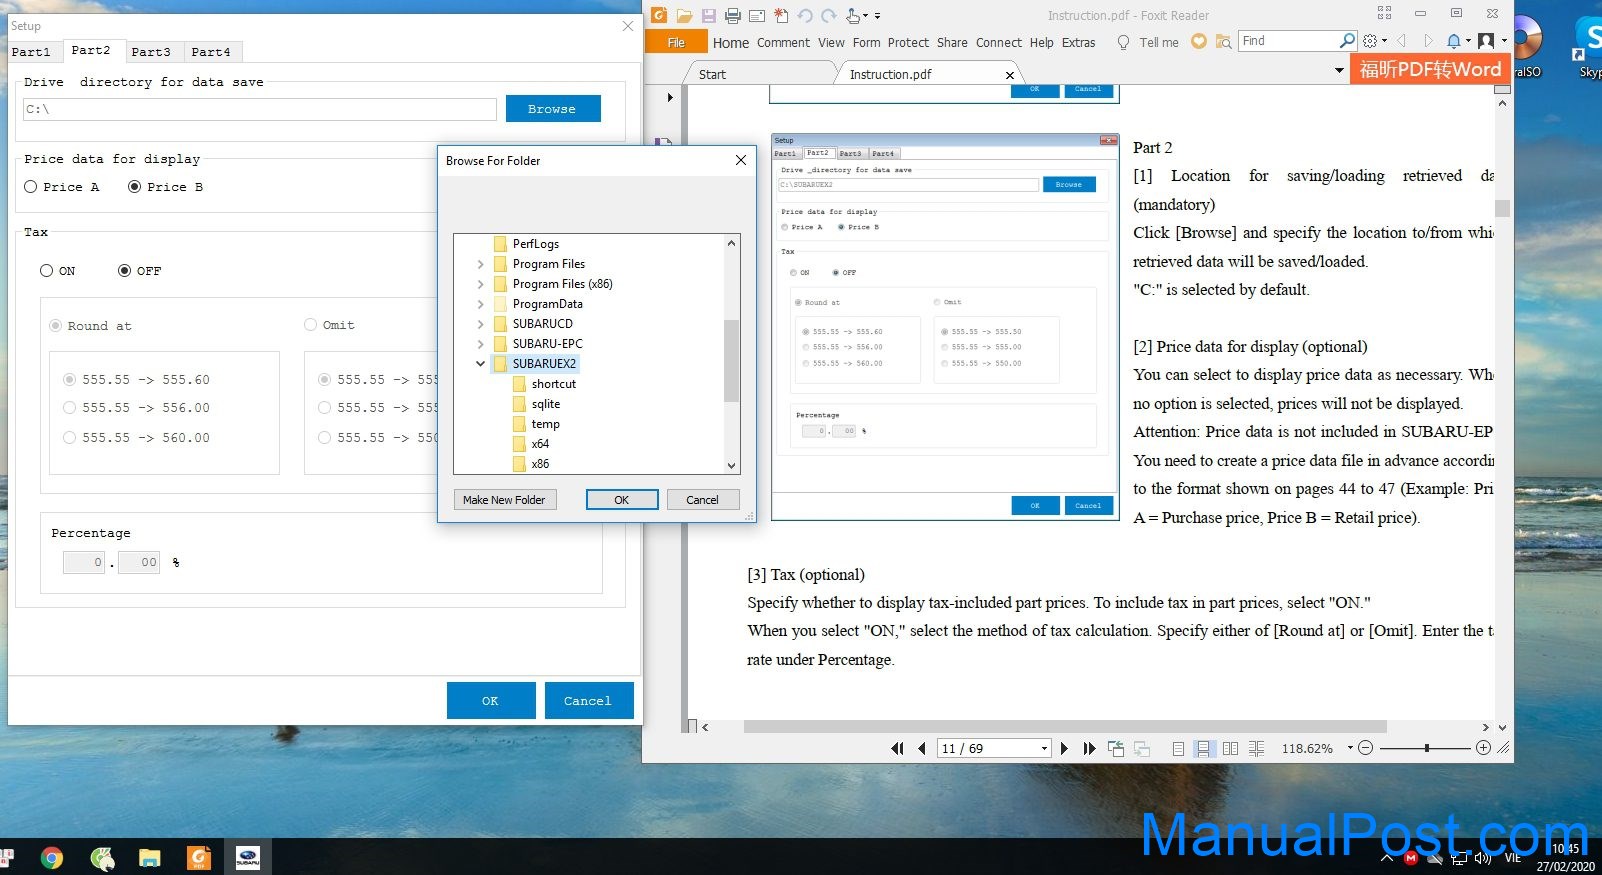
Task: Click the Save disk icon in Foxit Reader
Action: (x=708, y=15)
